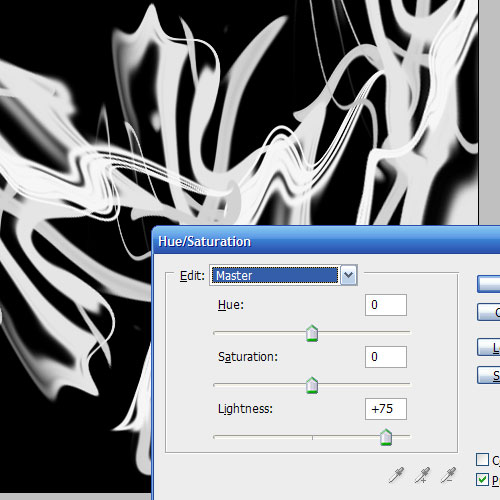The image size is (500, 500).
Task: Select the add-to-sample eyedropper (plus)
Action: click(x=422, y=475)
